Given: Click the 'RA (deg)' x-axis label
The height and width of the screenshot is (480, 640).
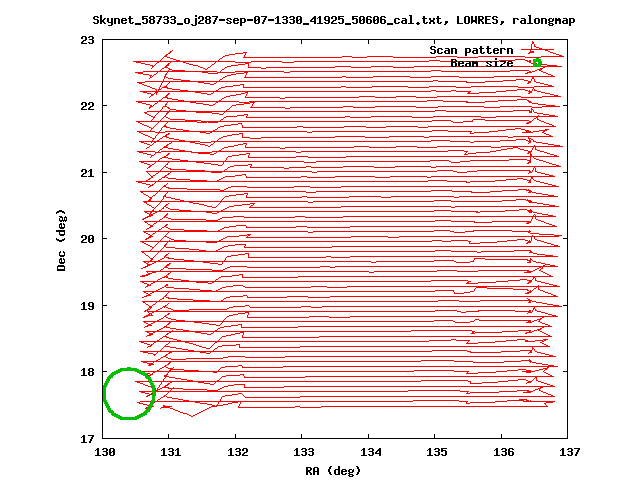Looking at the screenshot, I should click(333, 471).
